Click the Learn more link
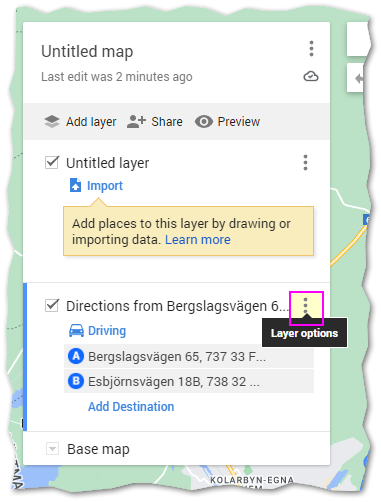The image size is (381, 502). 198,240
